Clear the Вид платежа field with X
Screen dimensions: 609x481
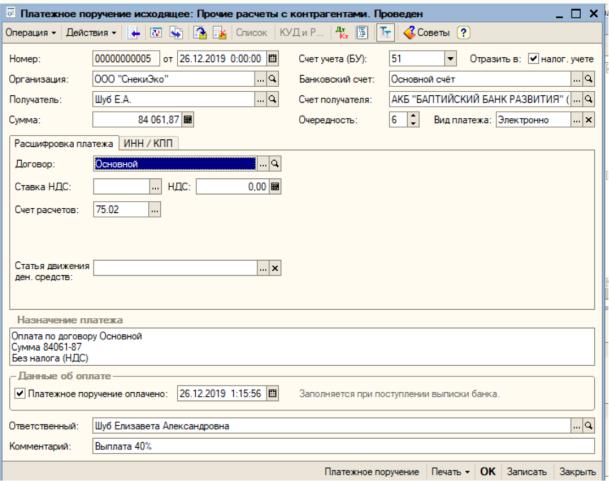[589, 120]
